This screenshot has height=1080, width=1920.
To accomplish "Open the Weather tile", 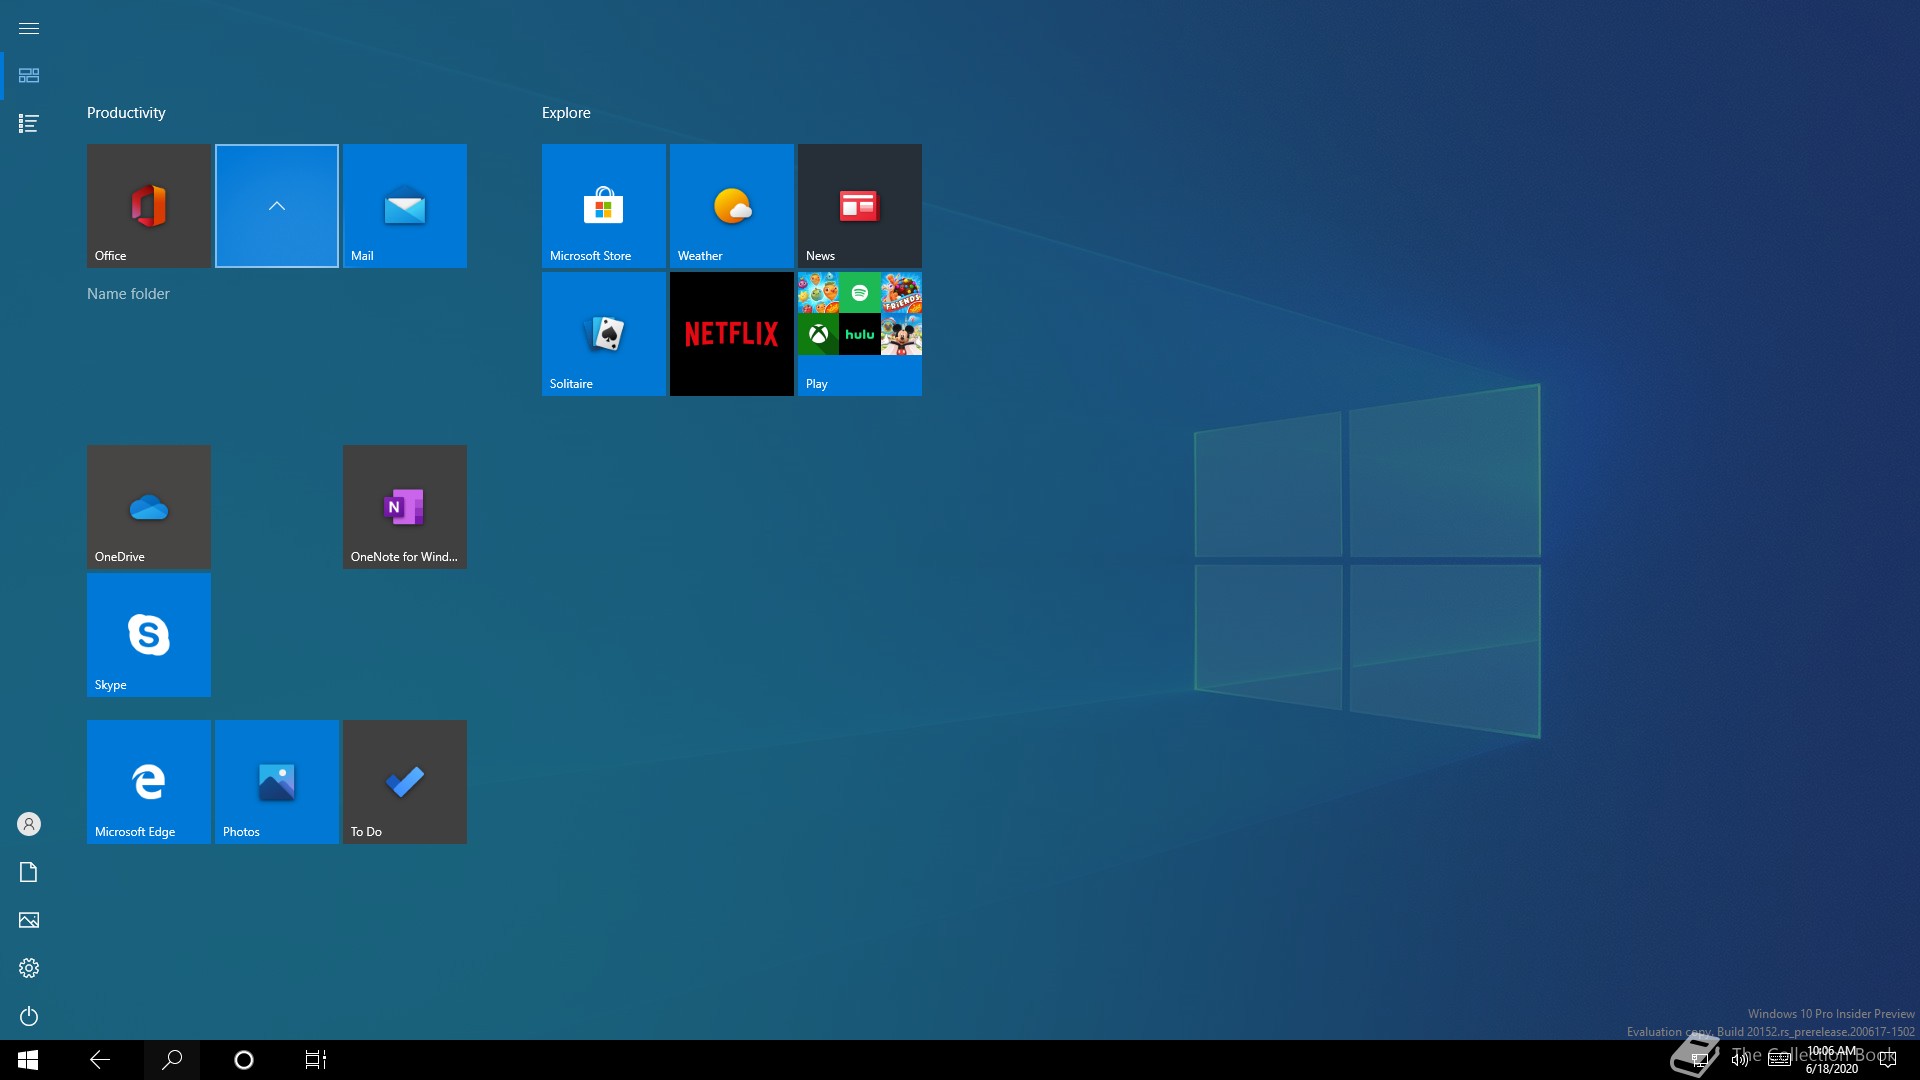I will (x=732, y=206).
